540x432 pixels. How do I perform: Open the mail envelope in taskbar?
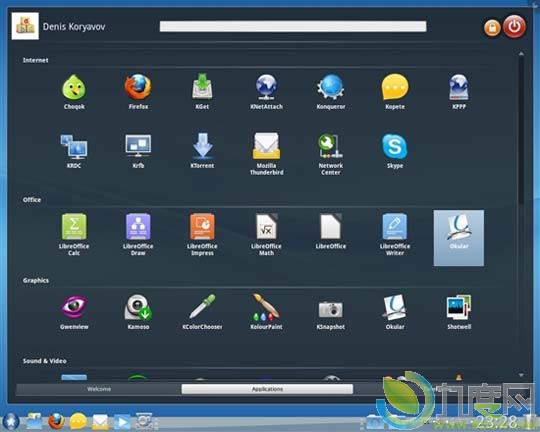point(100,422)
